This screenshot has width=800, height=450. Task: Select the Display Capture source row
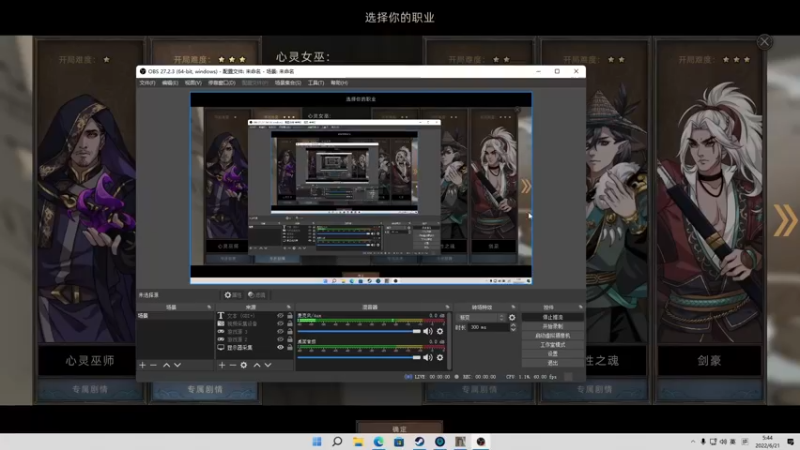tap(255, 347)
